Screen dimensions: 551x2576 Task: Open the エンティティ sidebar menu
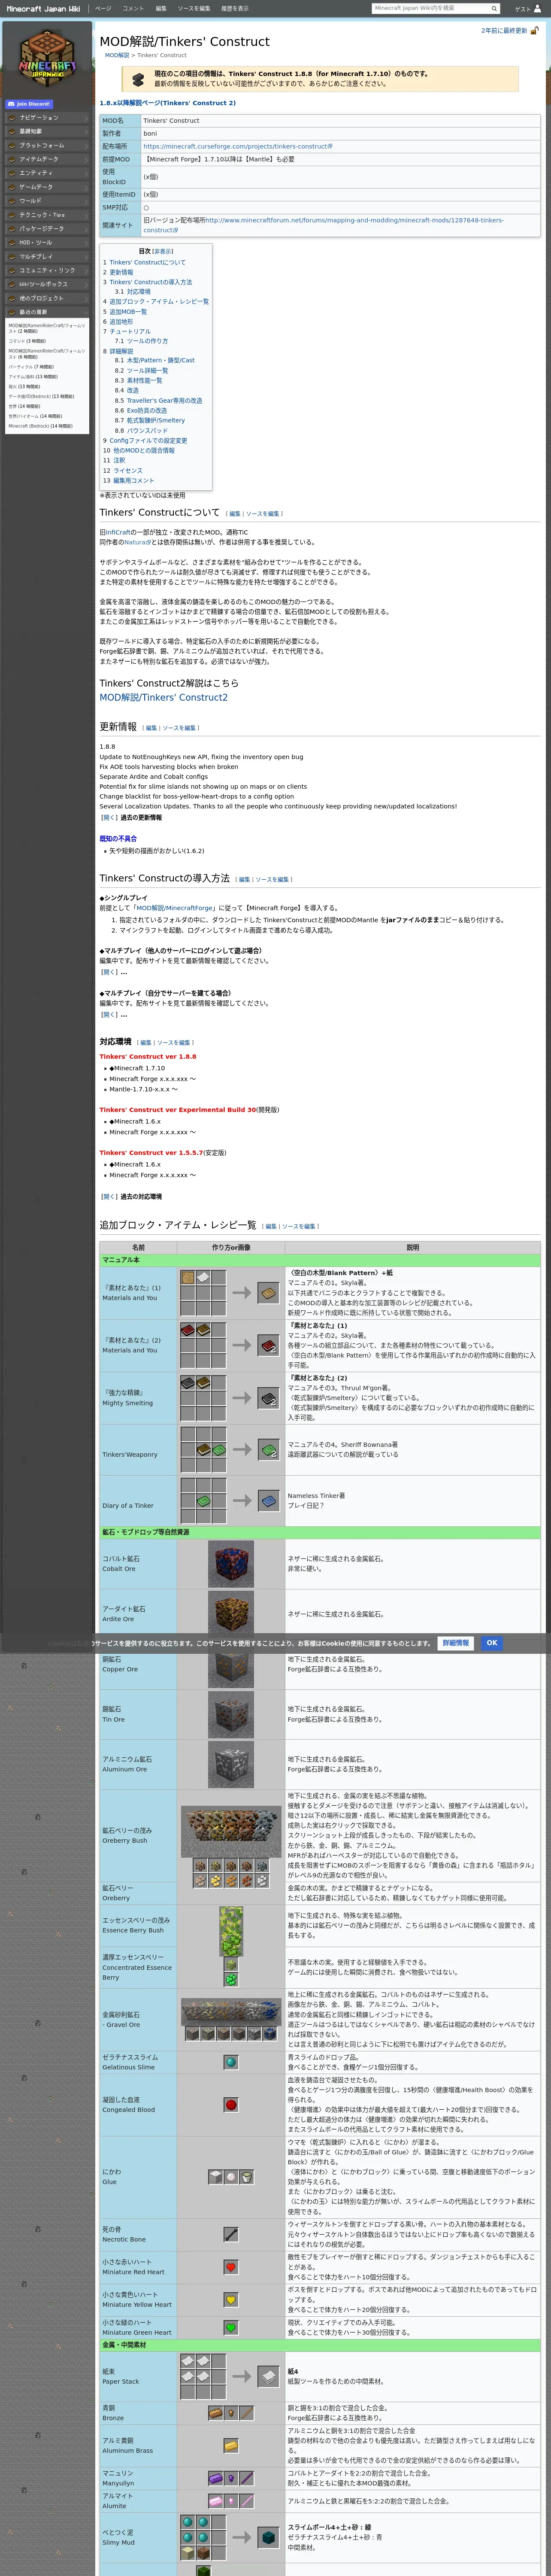47,173
